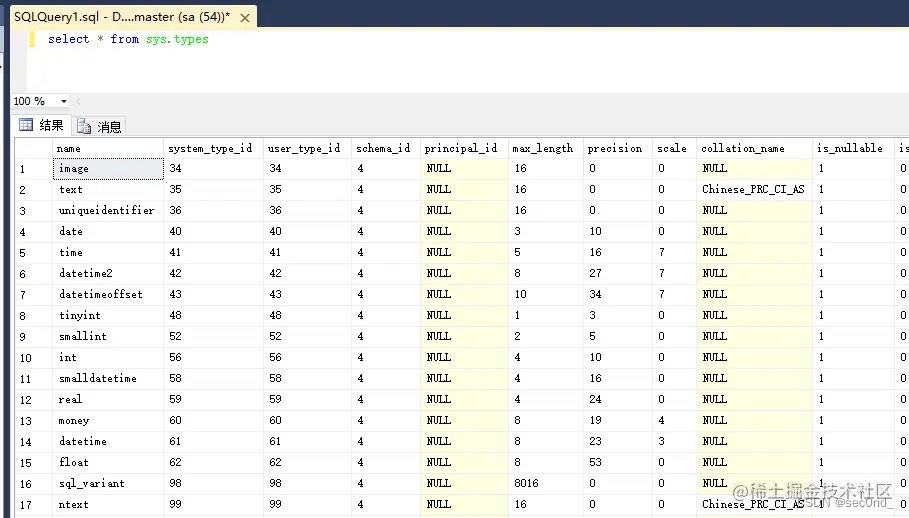Click the user_type_id column header
The height and width of the screenshot is (518, 909).
pyautogui.click(x=307, y=148)
